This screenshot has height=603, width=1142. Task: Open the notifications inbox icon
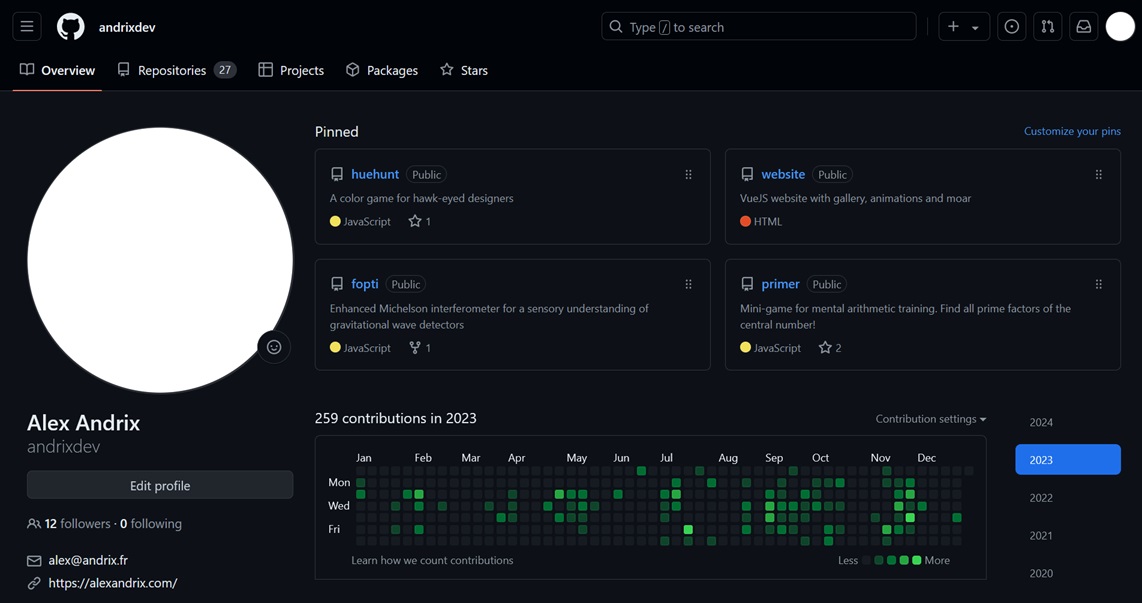coord(1083,26)
